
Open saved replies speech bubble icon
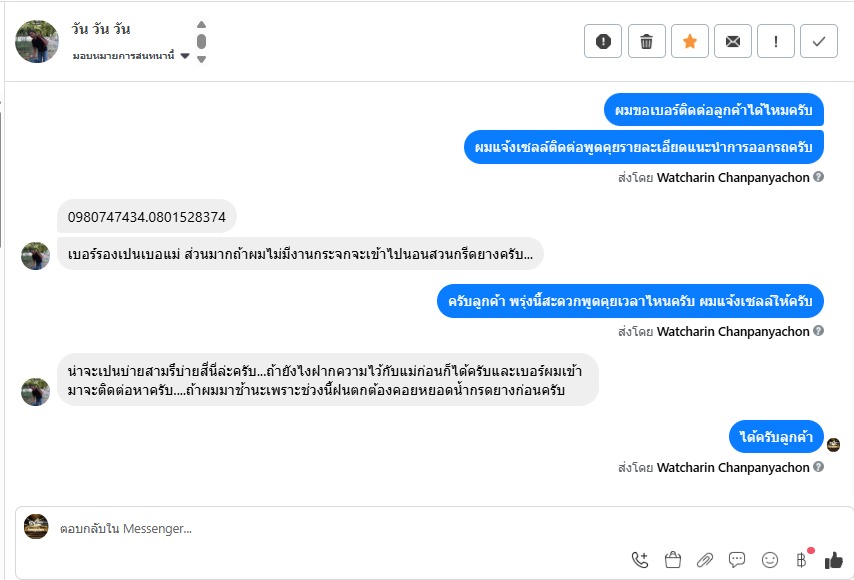pos(737,560)
